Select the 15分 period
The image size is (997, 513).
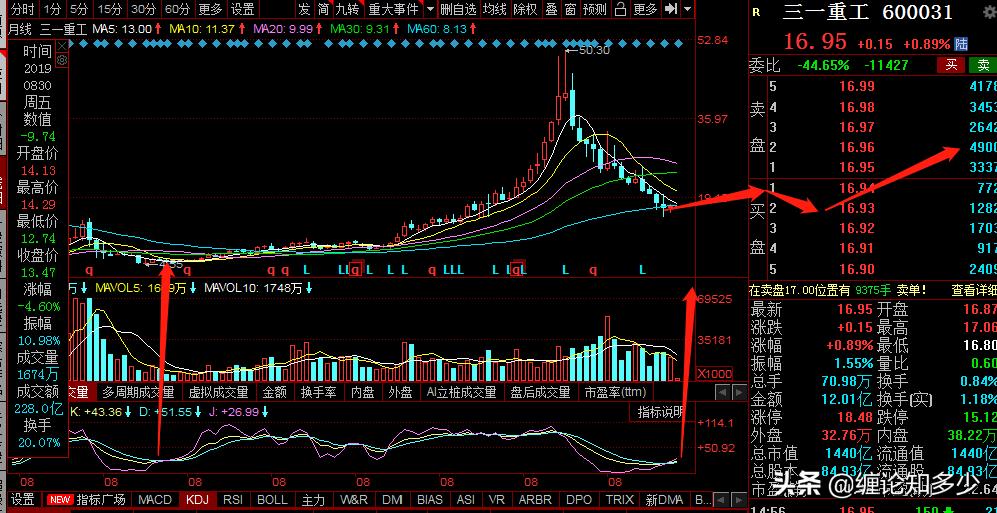coord(110,9)
